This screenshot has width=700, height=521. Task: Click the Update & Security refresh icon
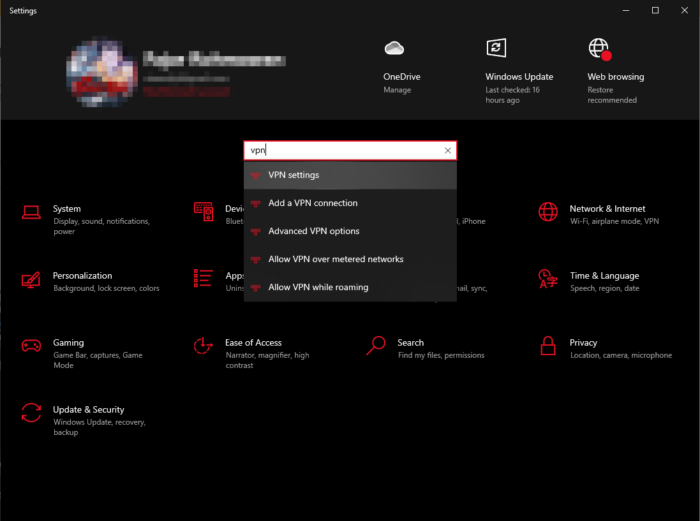(31, 413)
